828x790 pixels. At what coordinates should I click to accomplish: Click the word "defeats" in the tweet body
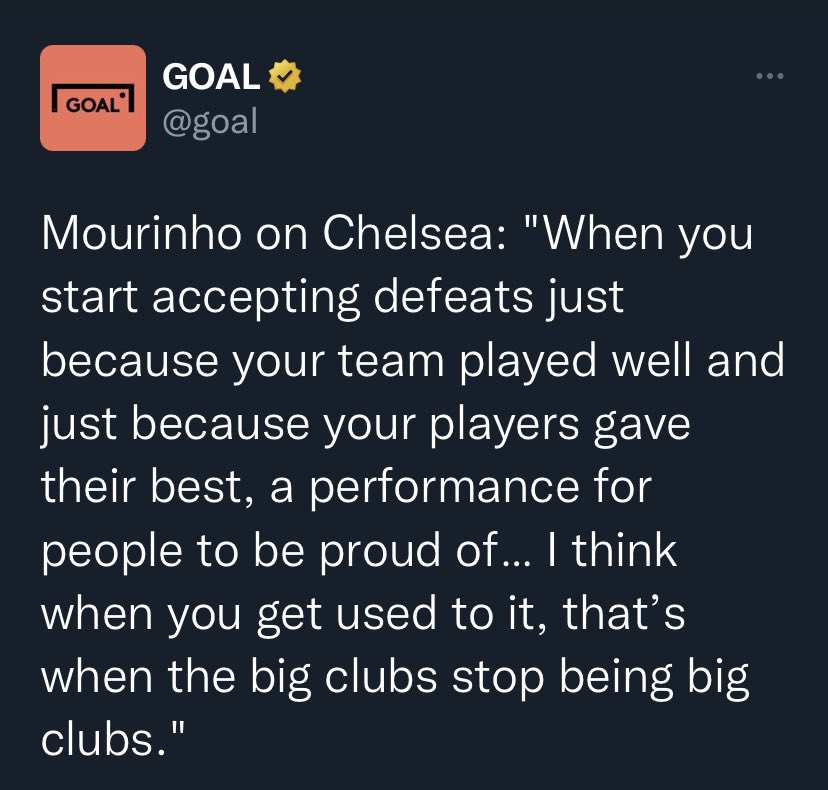coord(453,297)
